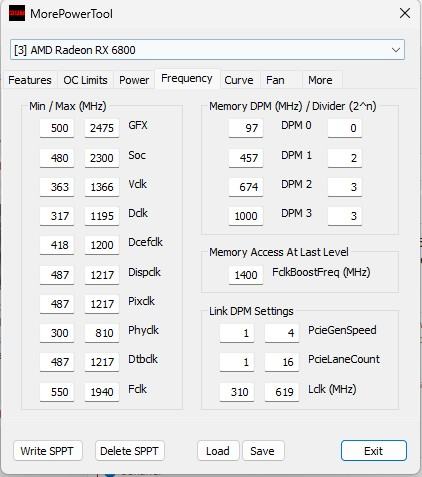Close the MorePowerTool window
Screen dimensions: 422x477
pyautogui.click(x=405, y=14)
